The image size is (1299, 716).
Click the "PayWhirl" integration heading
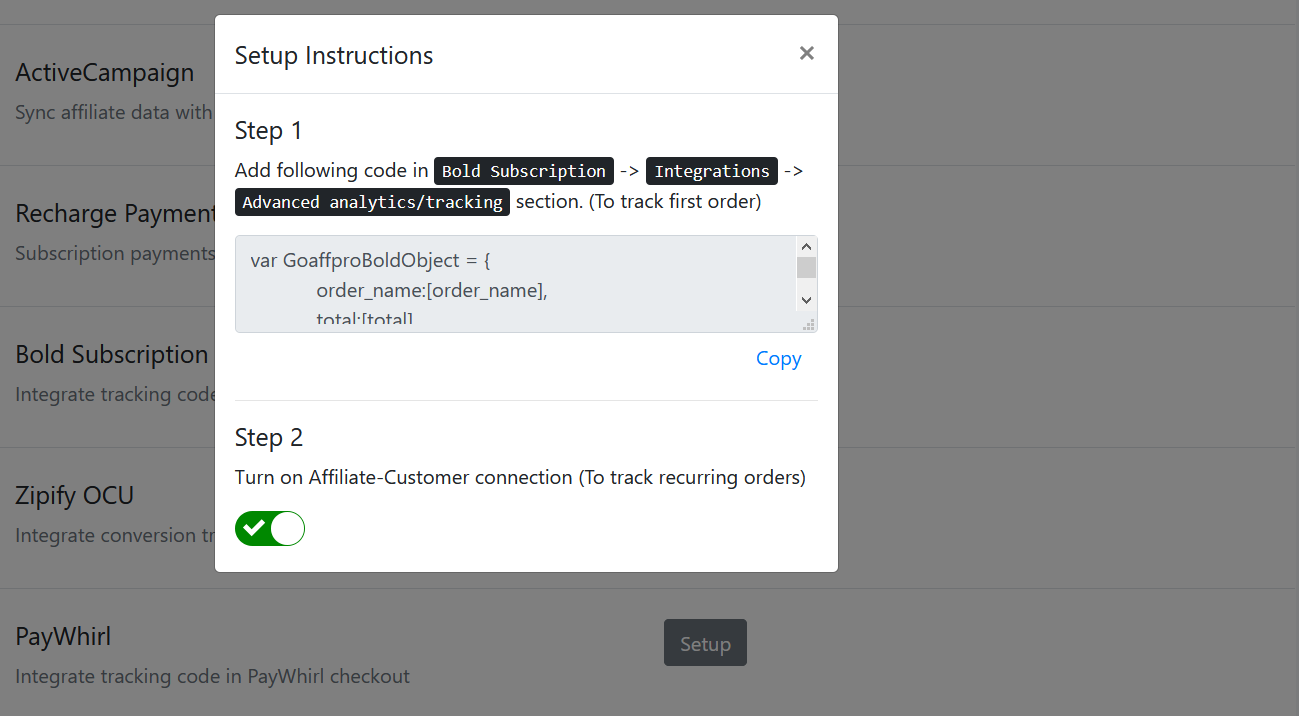[x=63, y=637]
